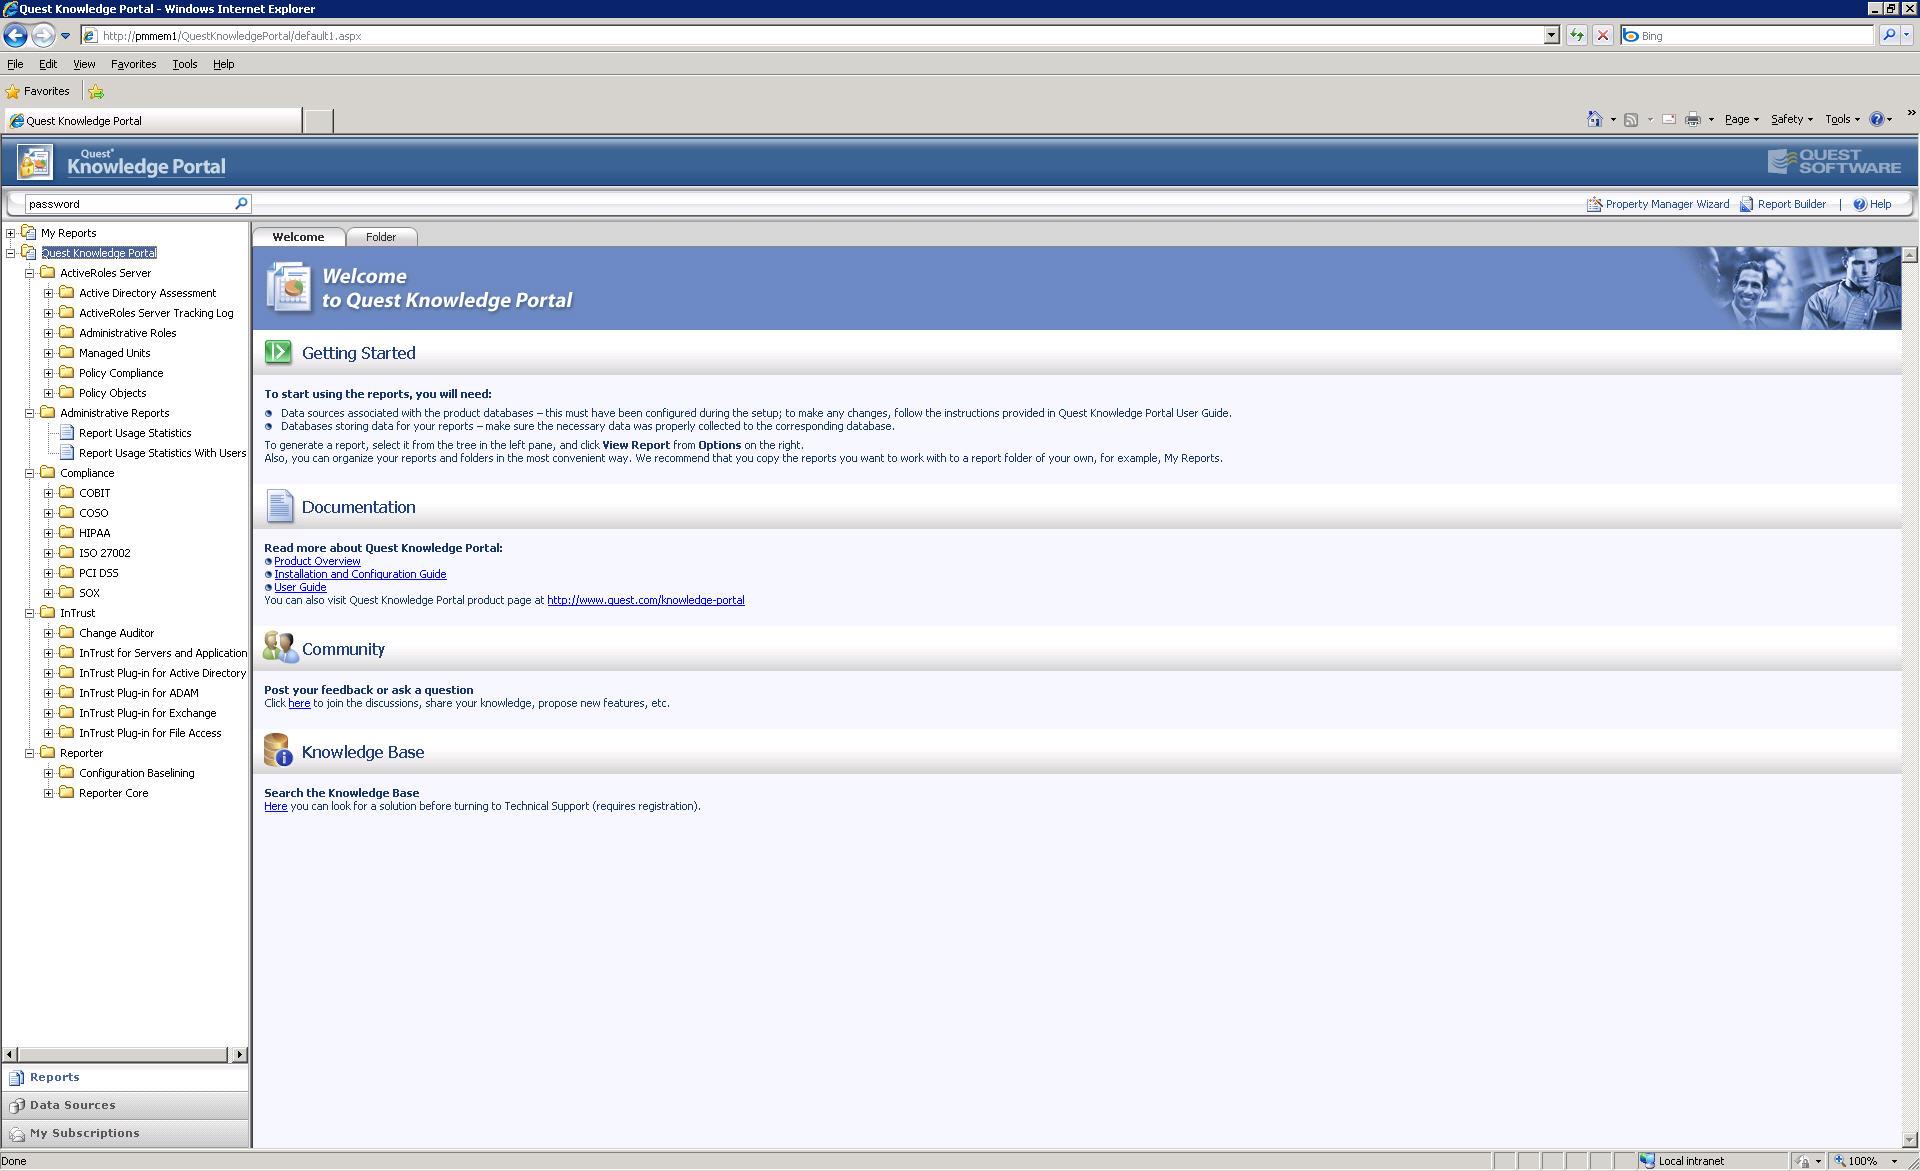The width and height of the screenshot is (1920, 1171).
Task: Open the Page command dropdown
Action: tap(1741, 119)
